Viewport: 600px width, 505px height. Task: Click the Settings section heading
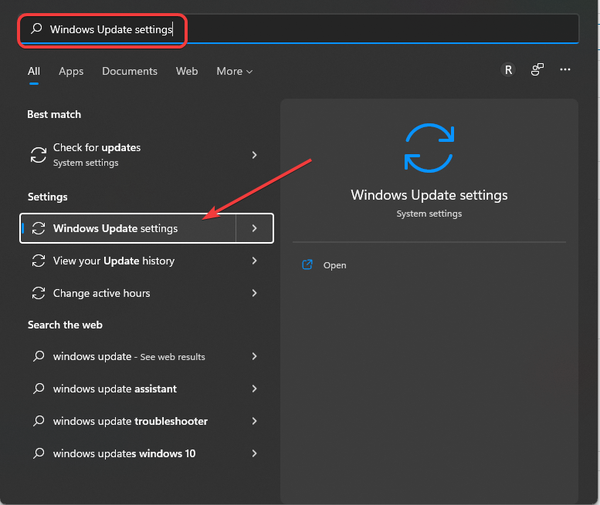[x=47, y=197]
